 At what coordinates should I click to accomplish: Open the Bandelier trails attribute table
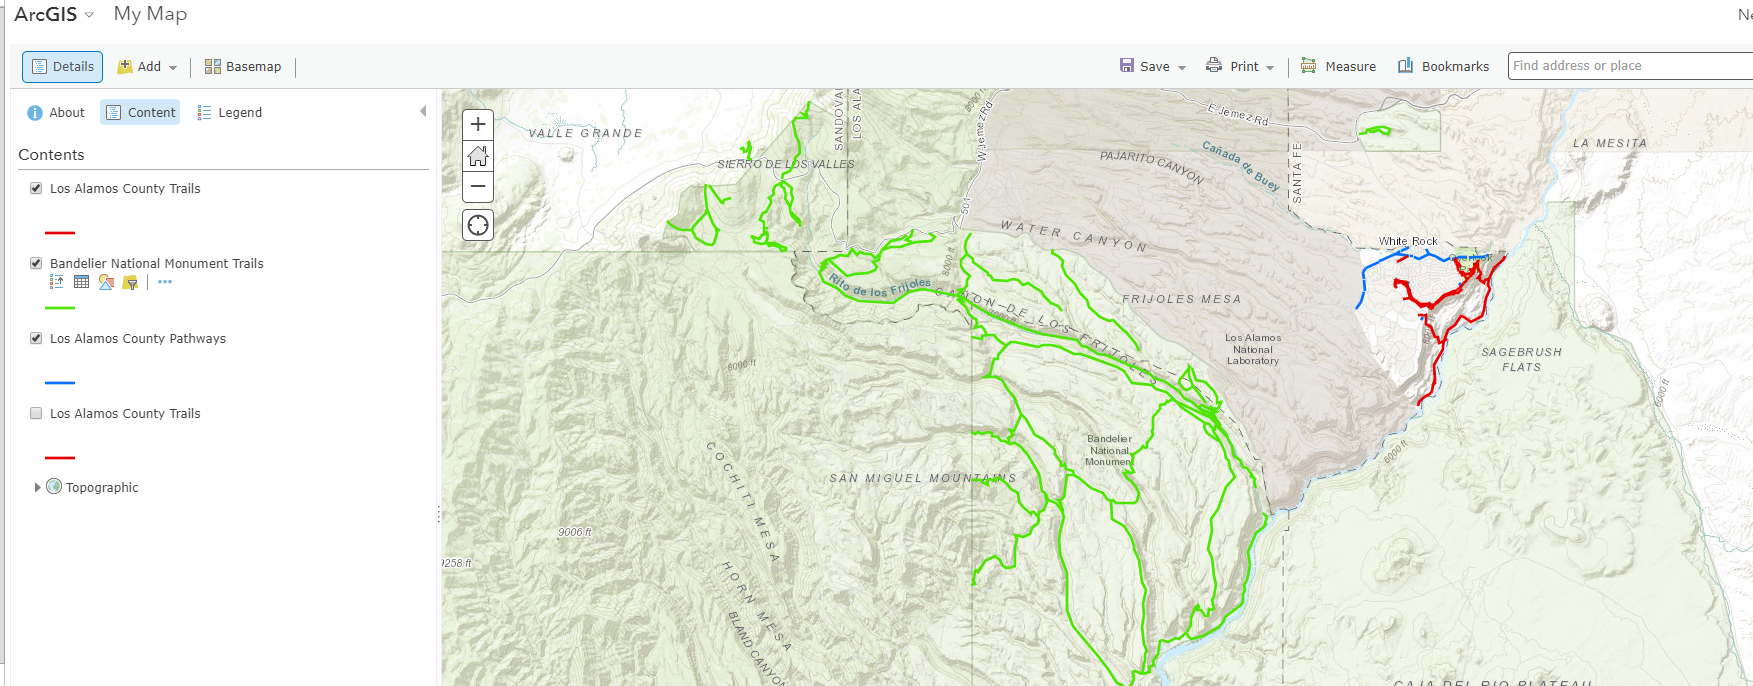coord(82,282)
